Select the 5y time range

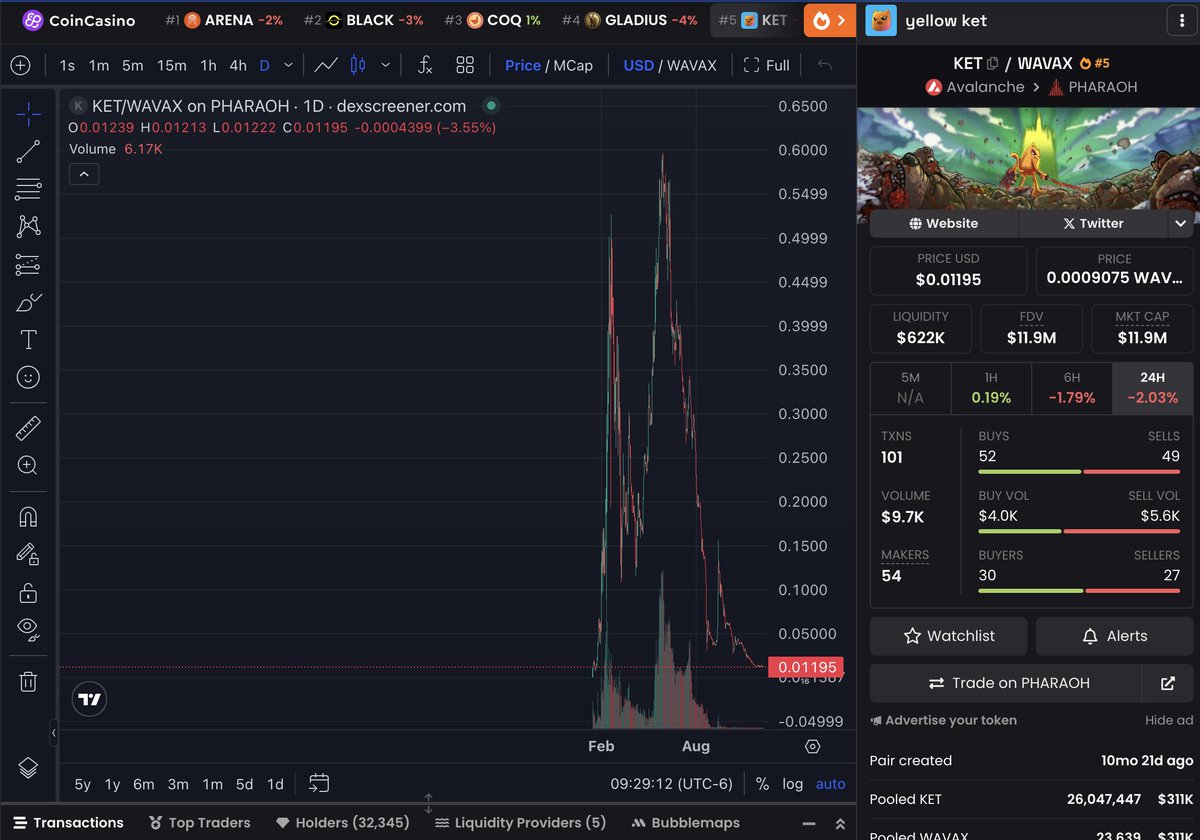click(x=82, y=784)
